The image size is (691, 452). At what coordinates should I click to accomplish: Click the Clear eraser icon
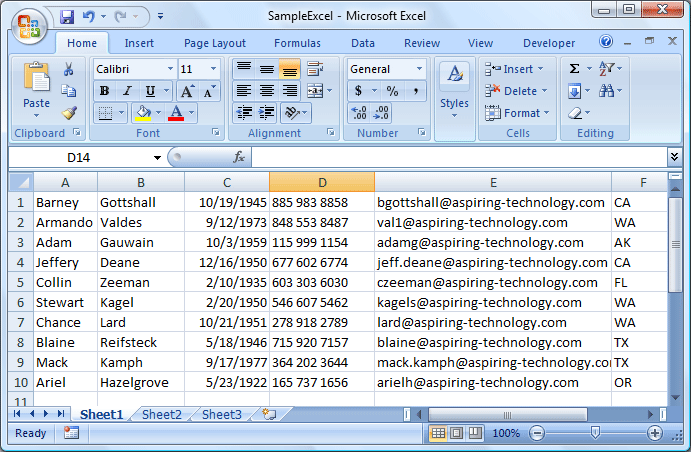575,113
